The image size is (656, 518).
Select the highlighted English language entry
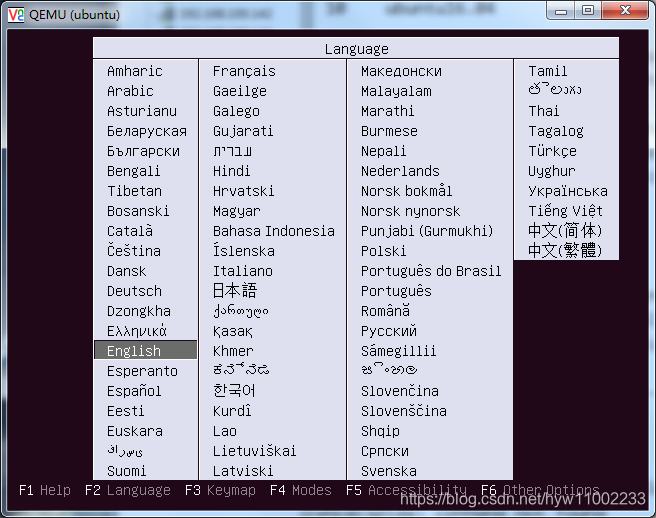(146, 350)
